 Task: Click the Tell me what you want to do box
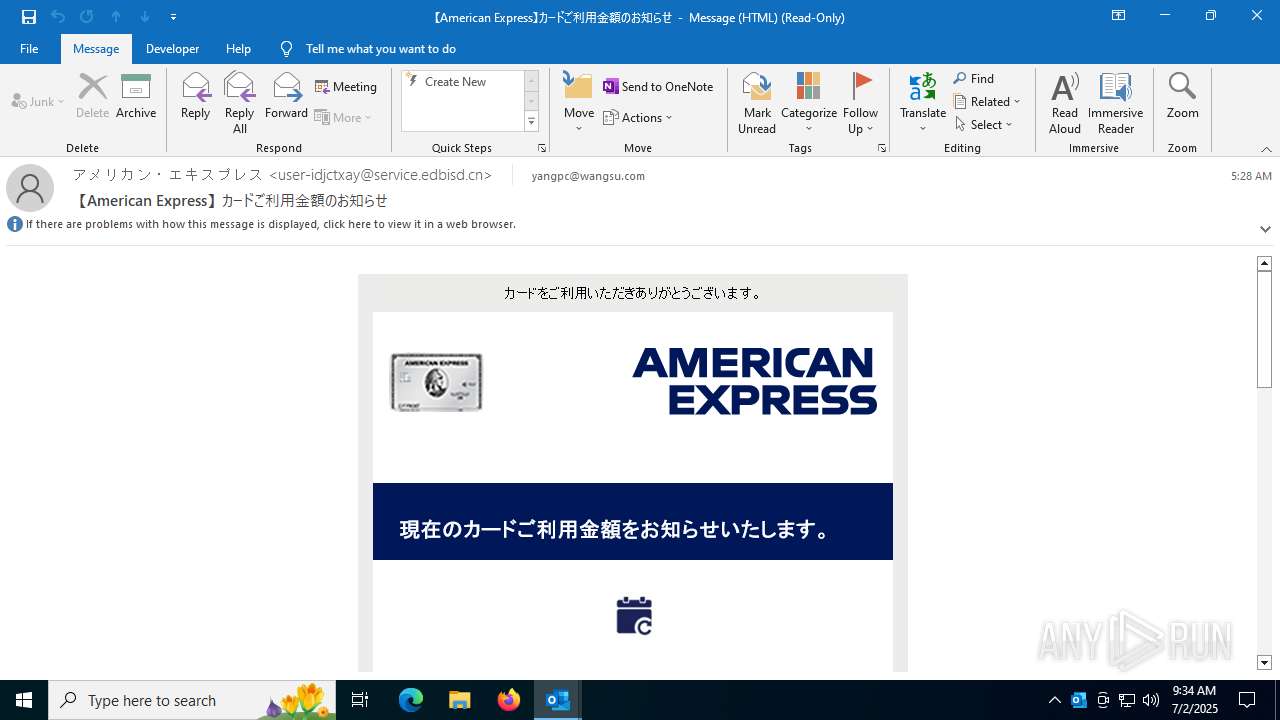pyautogui.click(x=380, y=49)
